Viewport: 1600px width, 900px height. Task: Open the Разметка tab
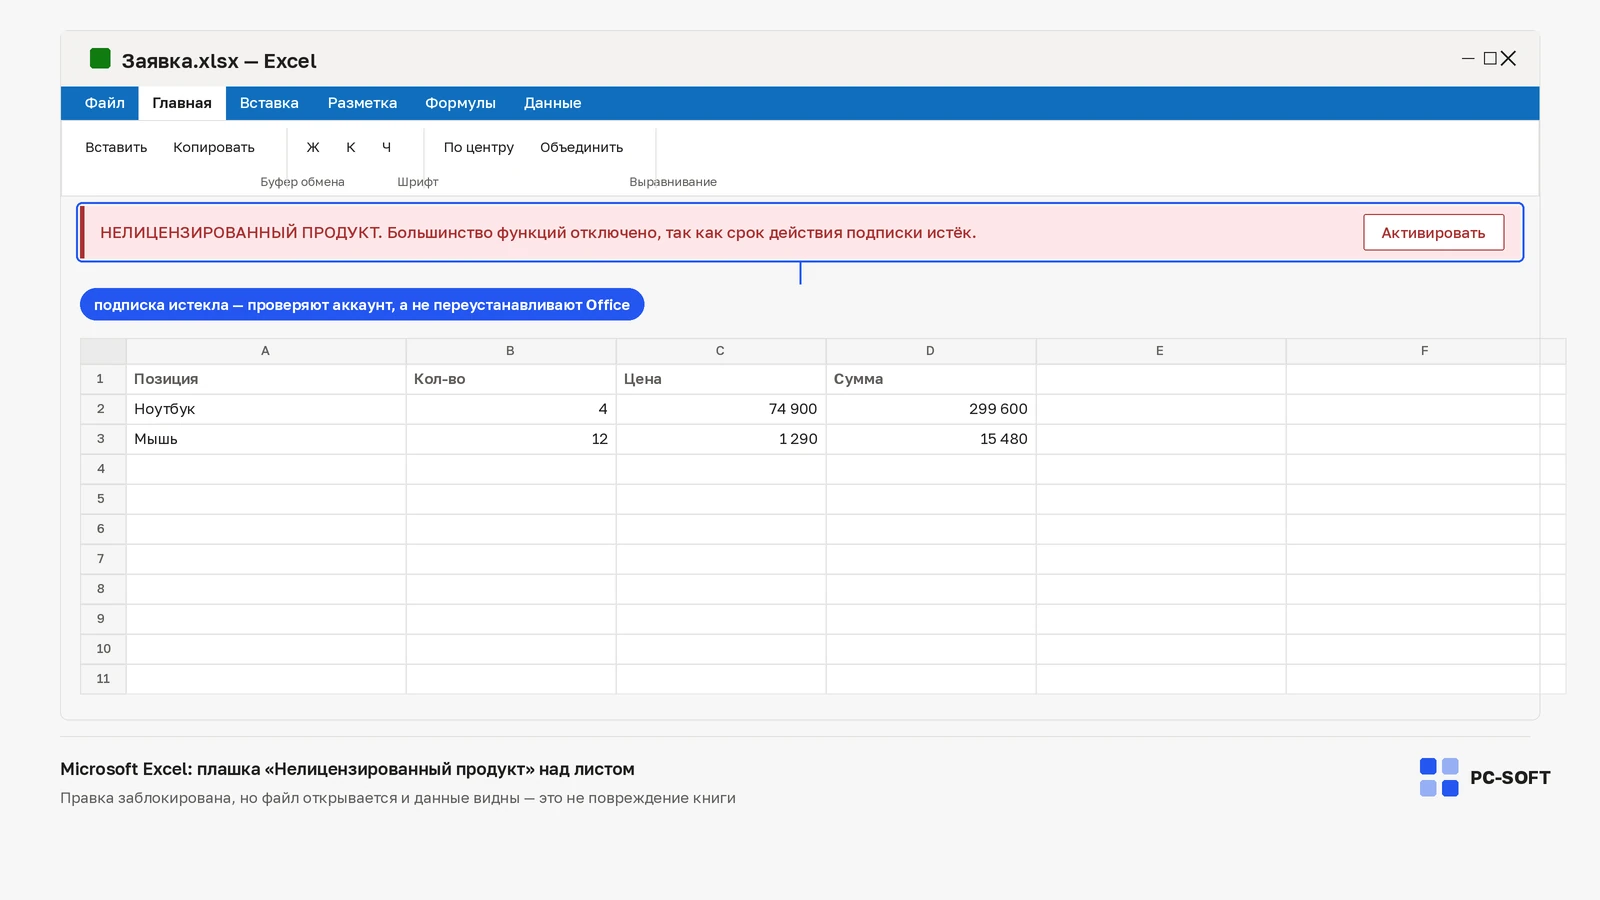[x=362, y=103]
